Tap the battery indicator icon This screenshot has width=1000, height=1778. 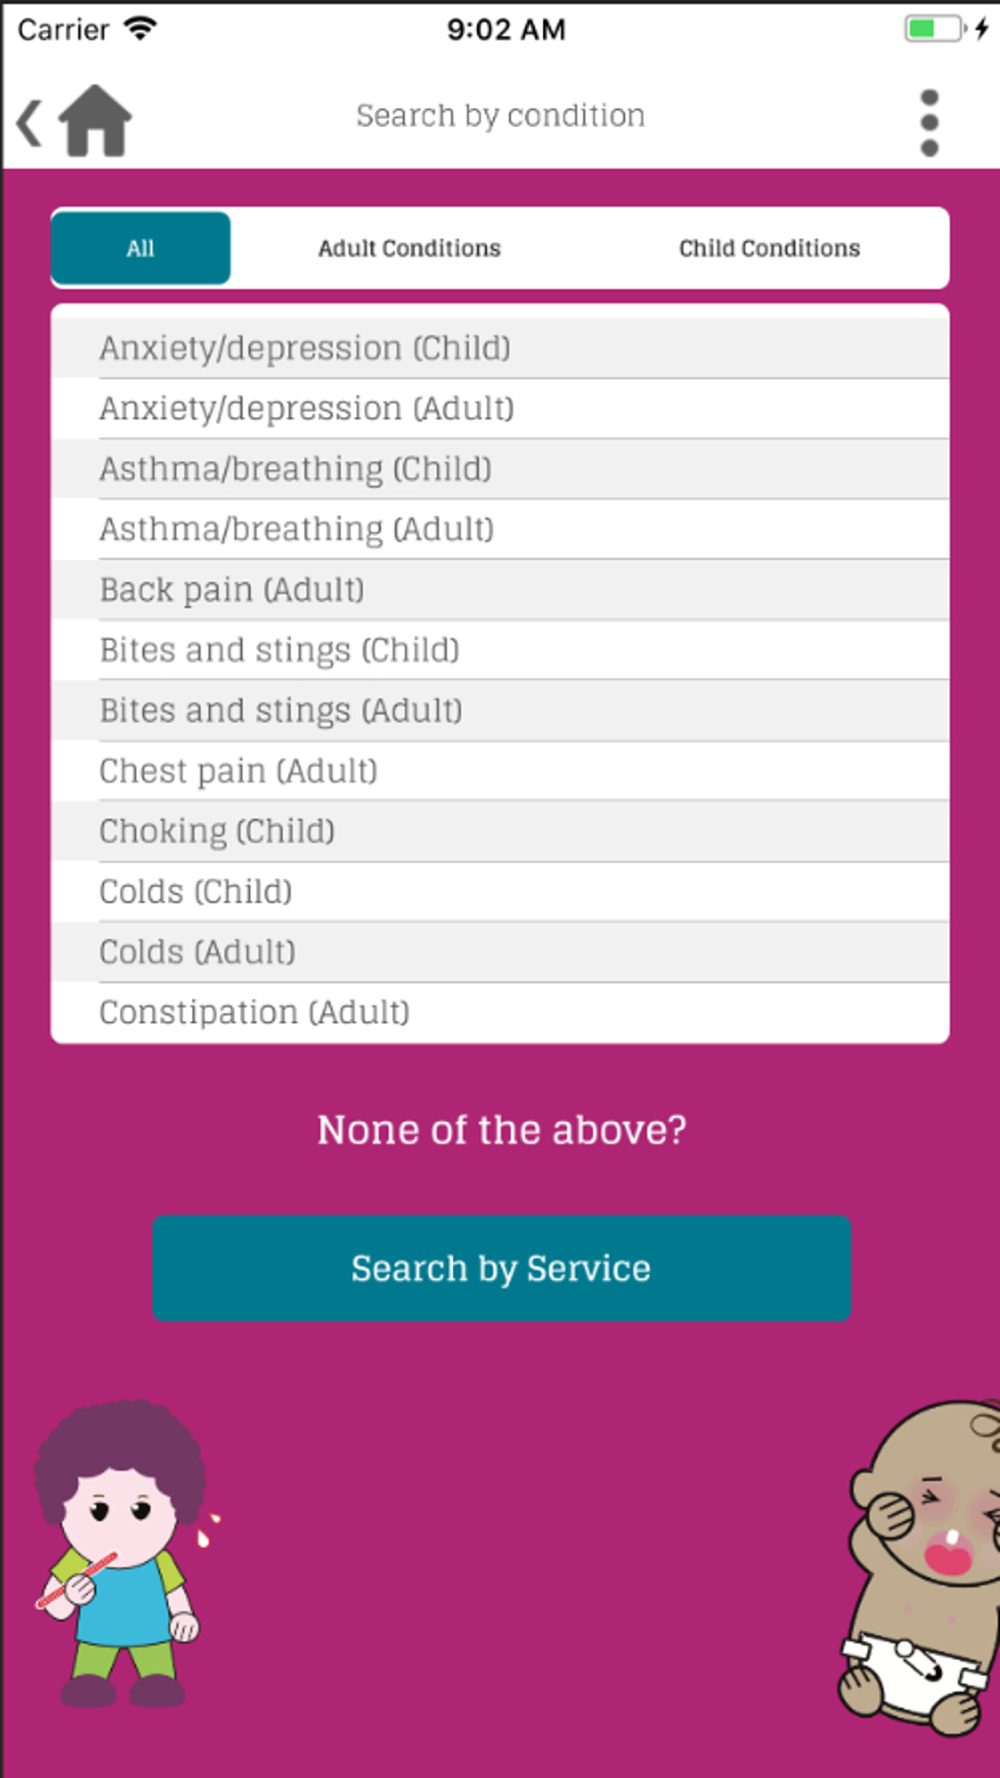[935, 28]
